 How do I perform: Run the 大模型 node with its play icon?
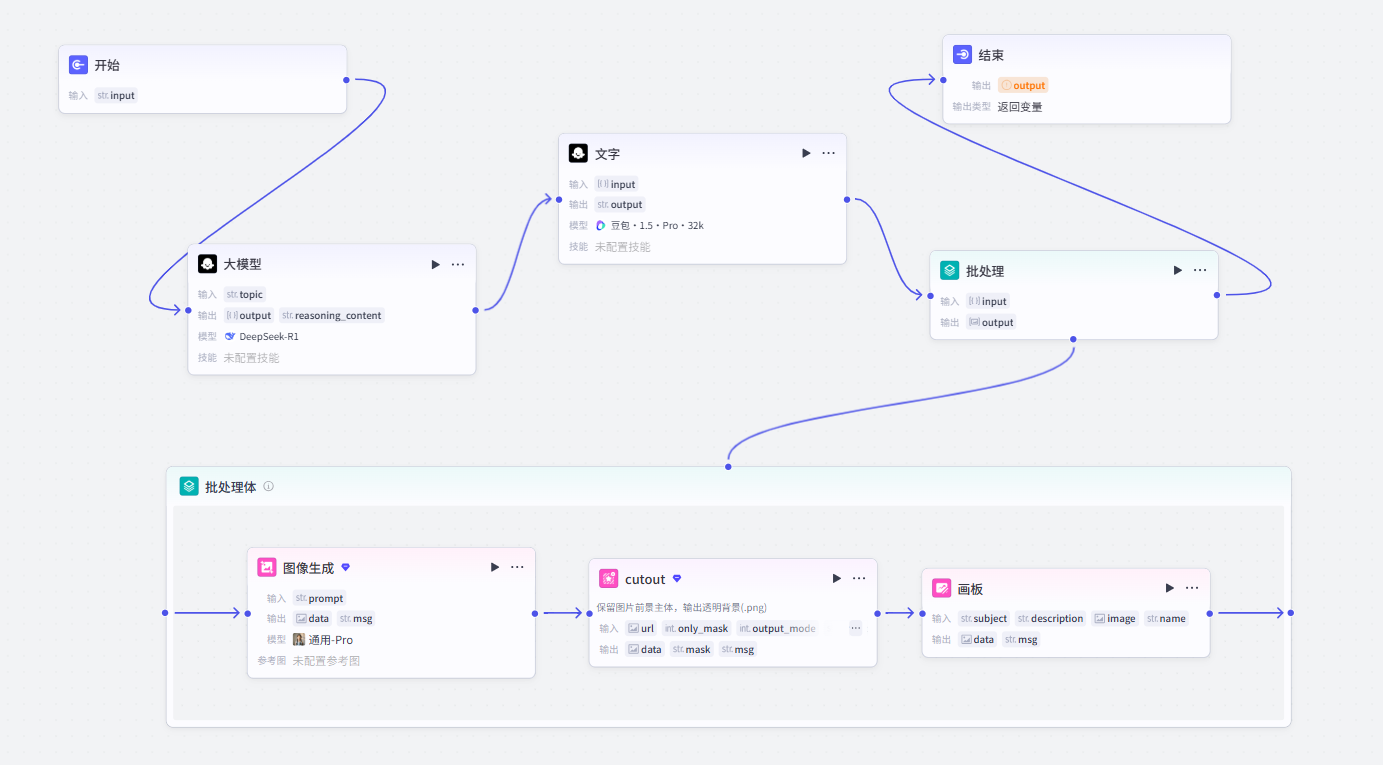click(435, 264)
